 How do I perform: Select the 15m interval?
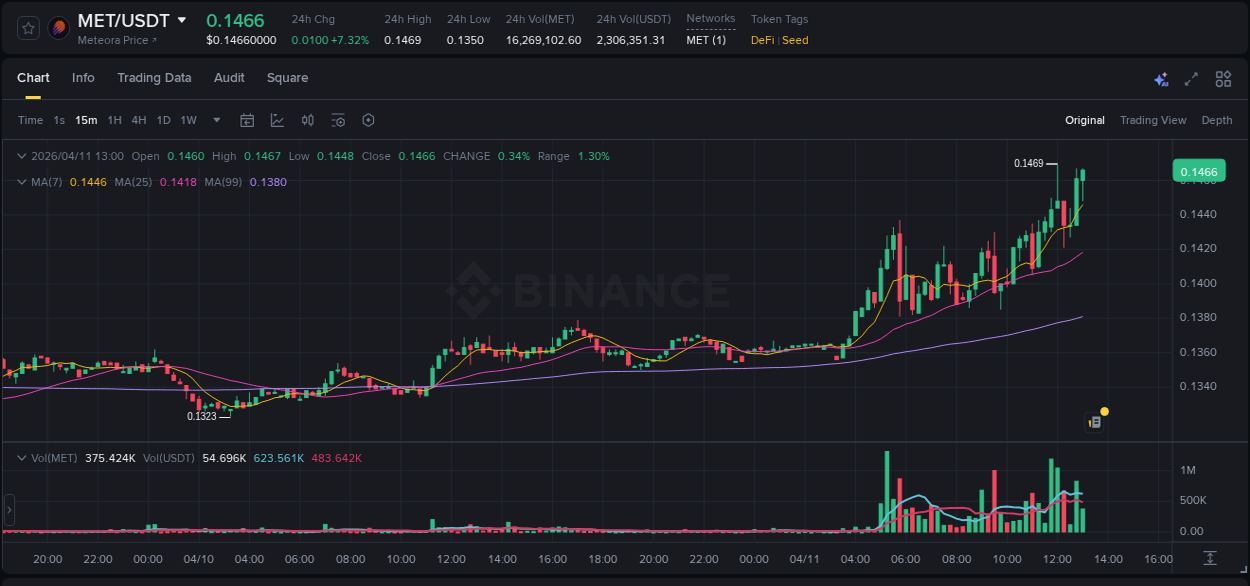click(x=86, y=120)
